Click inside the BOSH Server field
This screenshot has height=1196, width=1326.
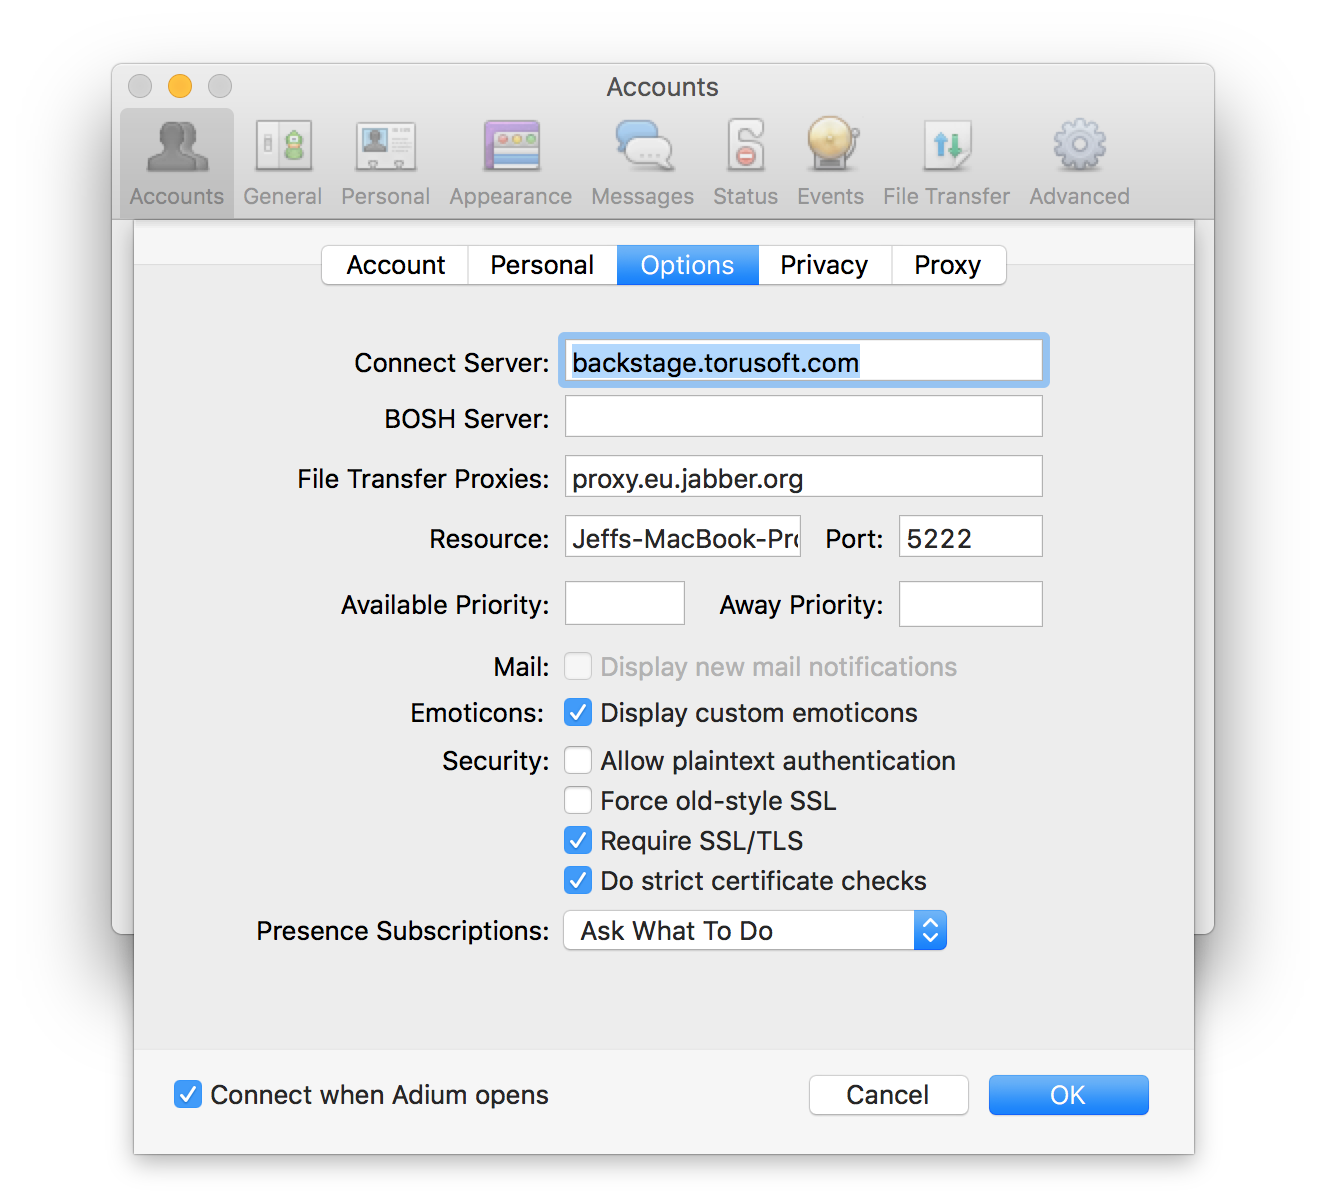803,416
